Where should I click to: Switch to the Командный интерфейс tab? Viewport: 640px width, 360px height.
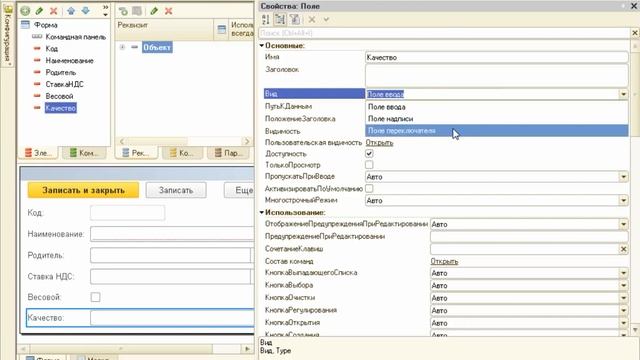point(84,153)
